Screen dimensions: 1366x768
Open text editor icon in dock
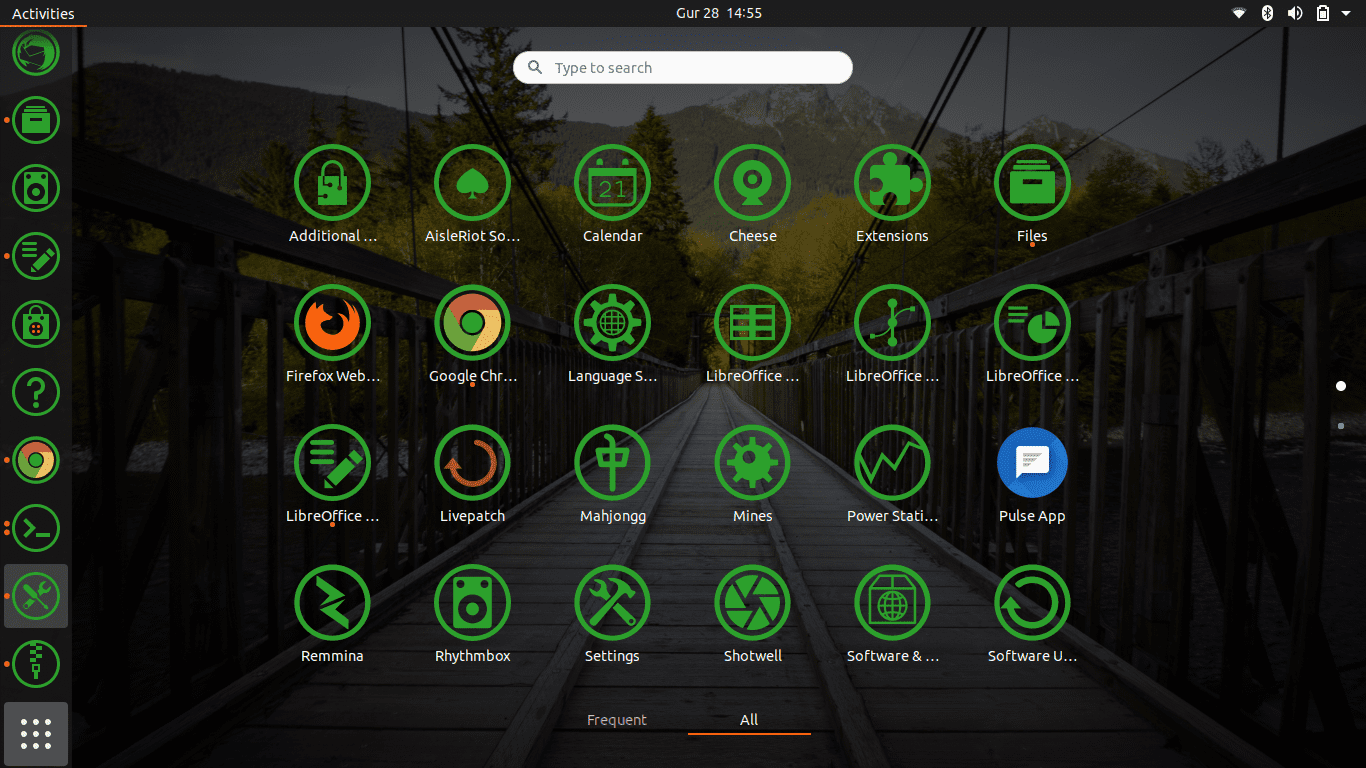36,256
